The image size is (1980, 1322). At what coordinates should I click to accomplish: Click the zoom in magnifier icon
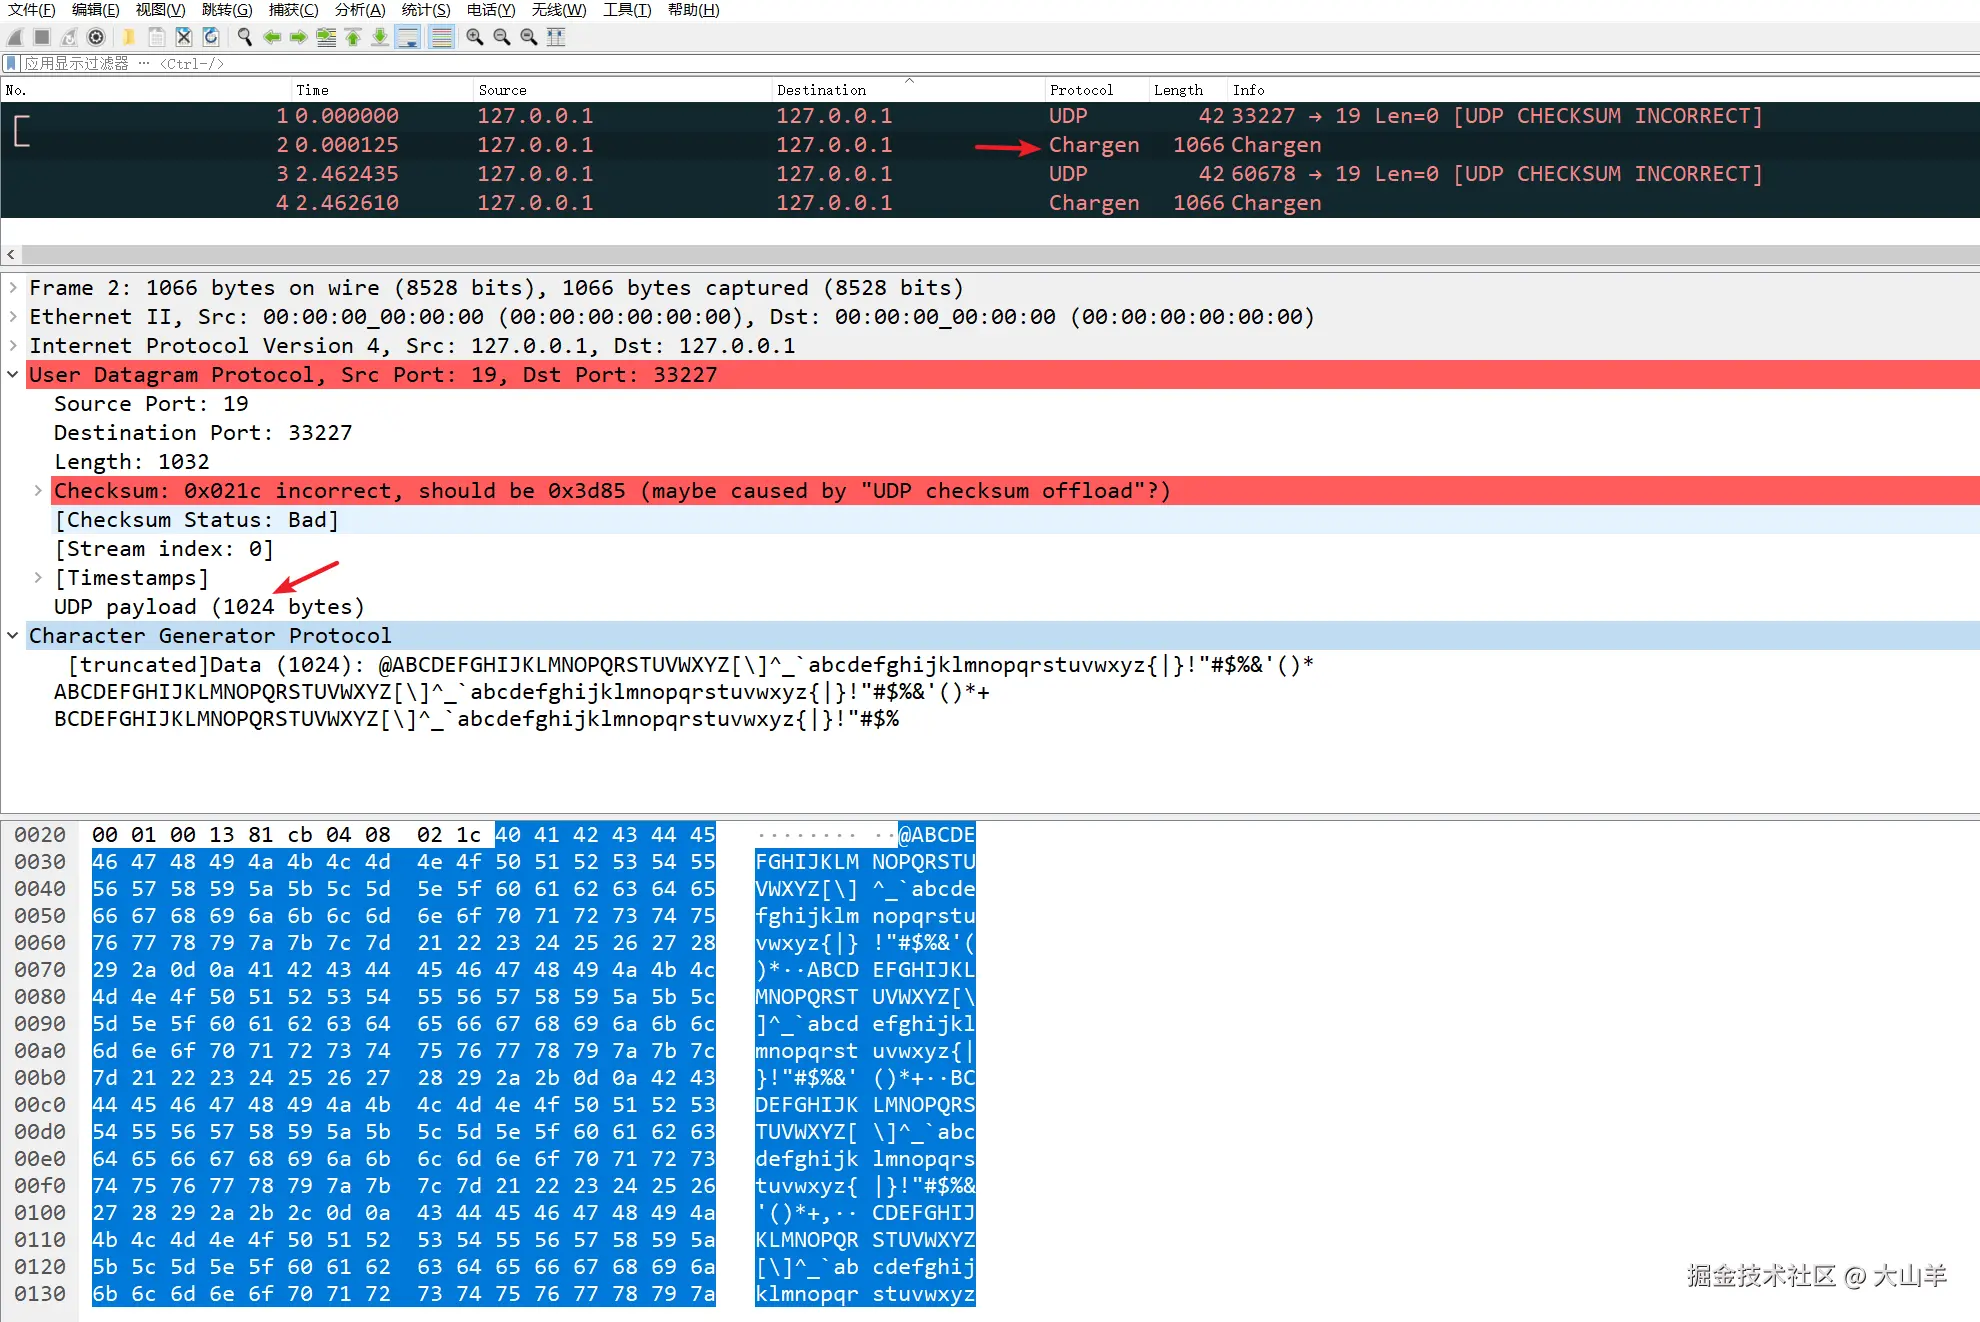tap(475, 37)
